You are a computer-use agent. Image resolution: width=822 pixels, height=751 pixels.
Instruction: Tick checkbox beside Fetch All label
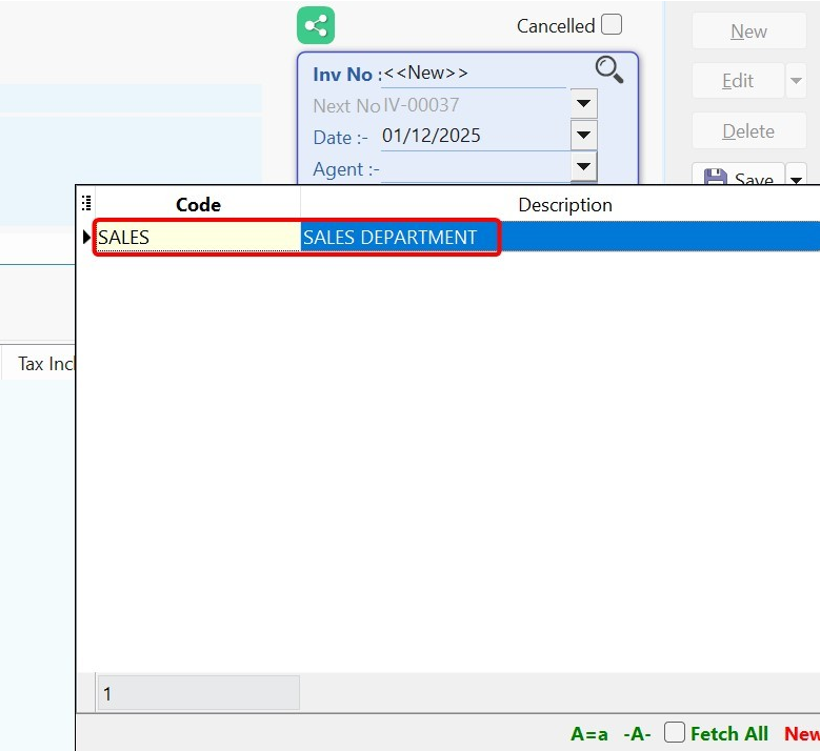click(676, 733)
